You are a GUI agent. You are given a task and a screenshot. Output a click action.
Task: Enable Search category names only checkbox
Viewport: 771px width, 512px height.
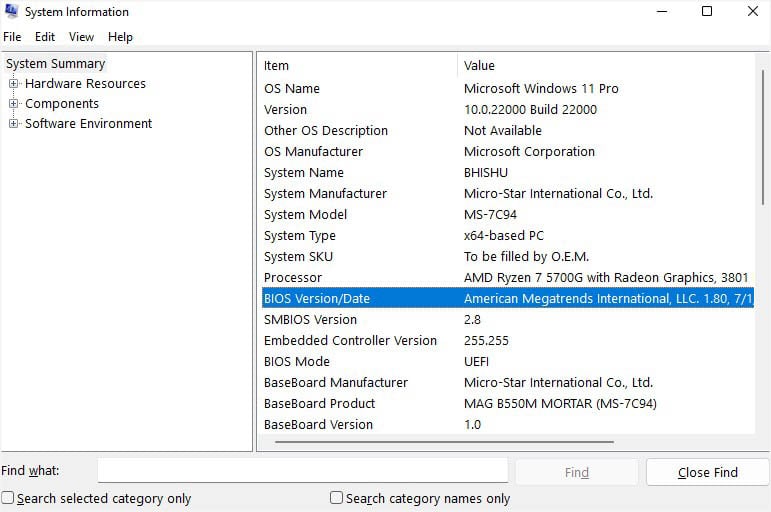click(x=336, y=498)
